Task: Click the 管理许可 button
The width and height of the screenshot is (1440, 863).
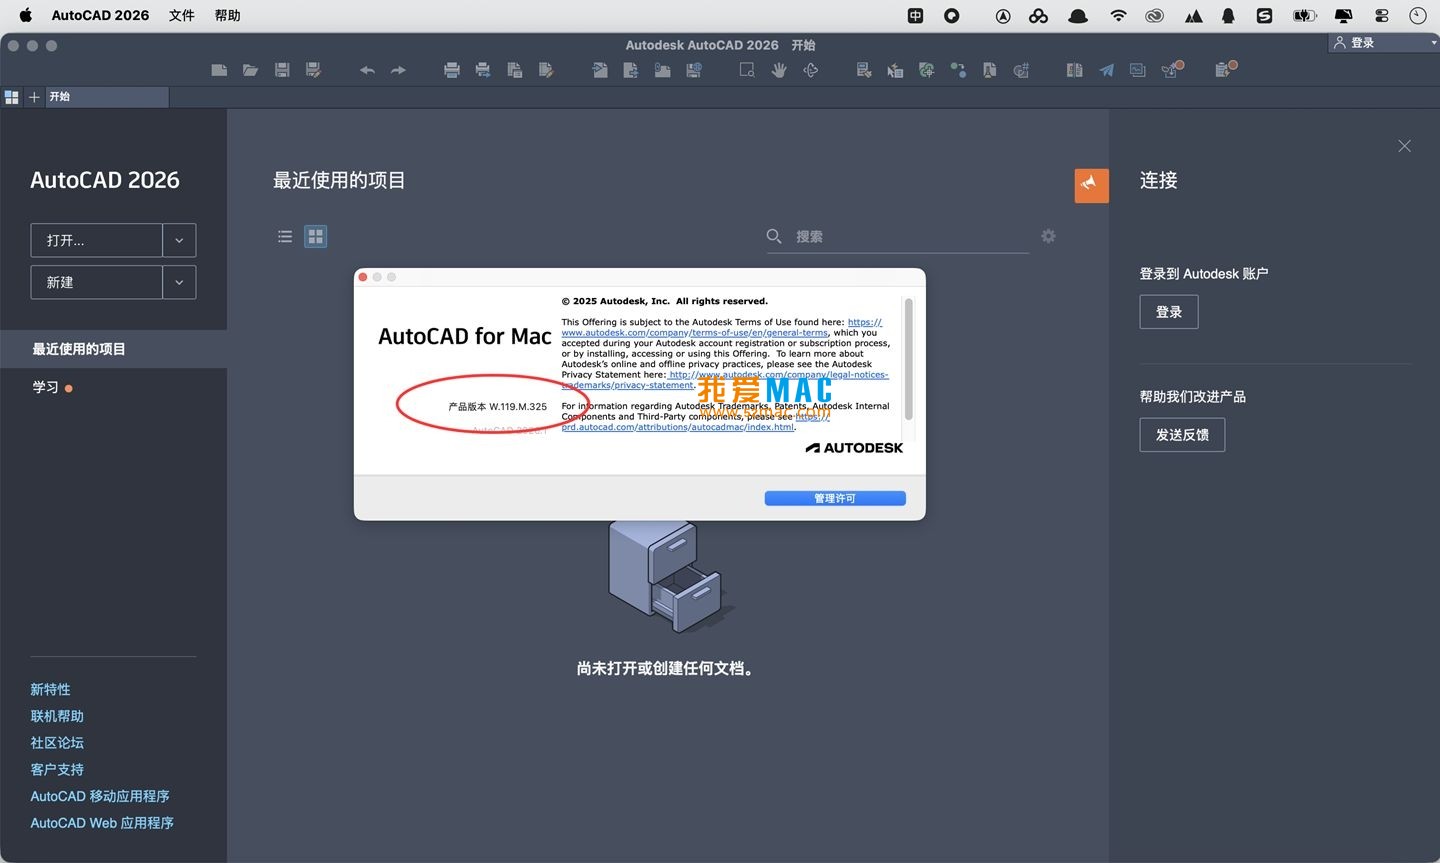Action: pyautogui.click(x=835, y=498)
